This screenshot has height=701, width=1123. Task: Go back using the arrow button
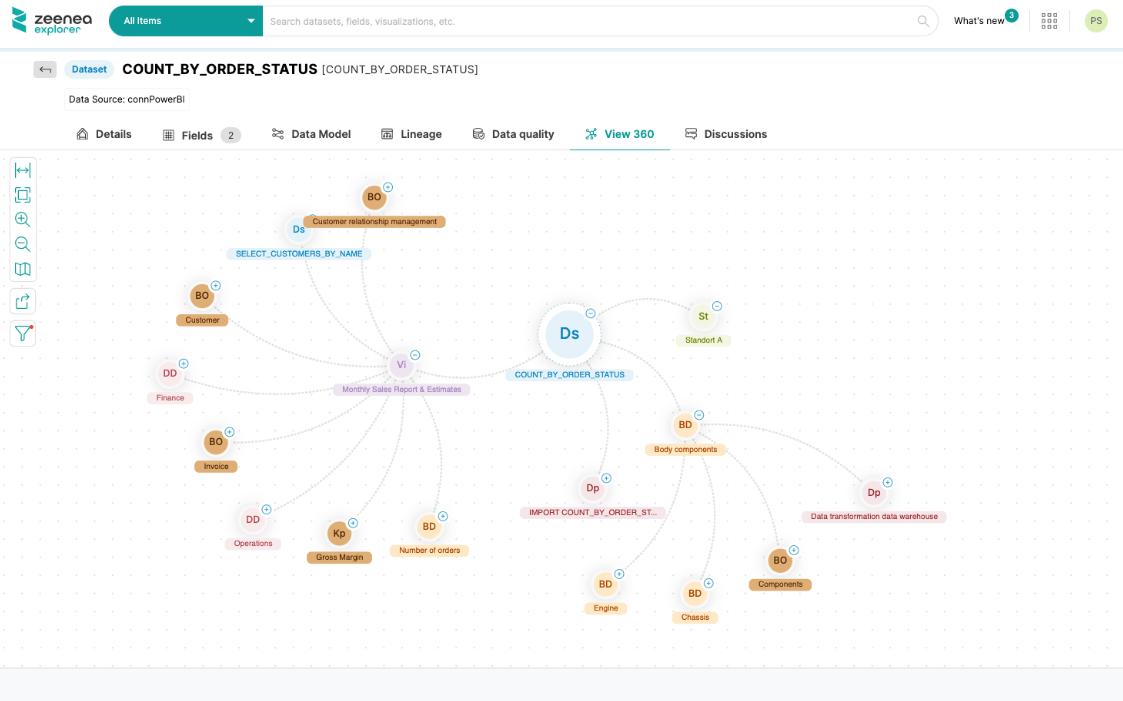pyautogui.click(x=45, y=69)
